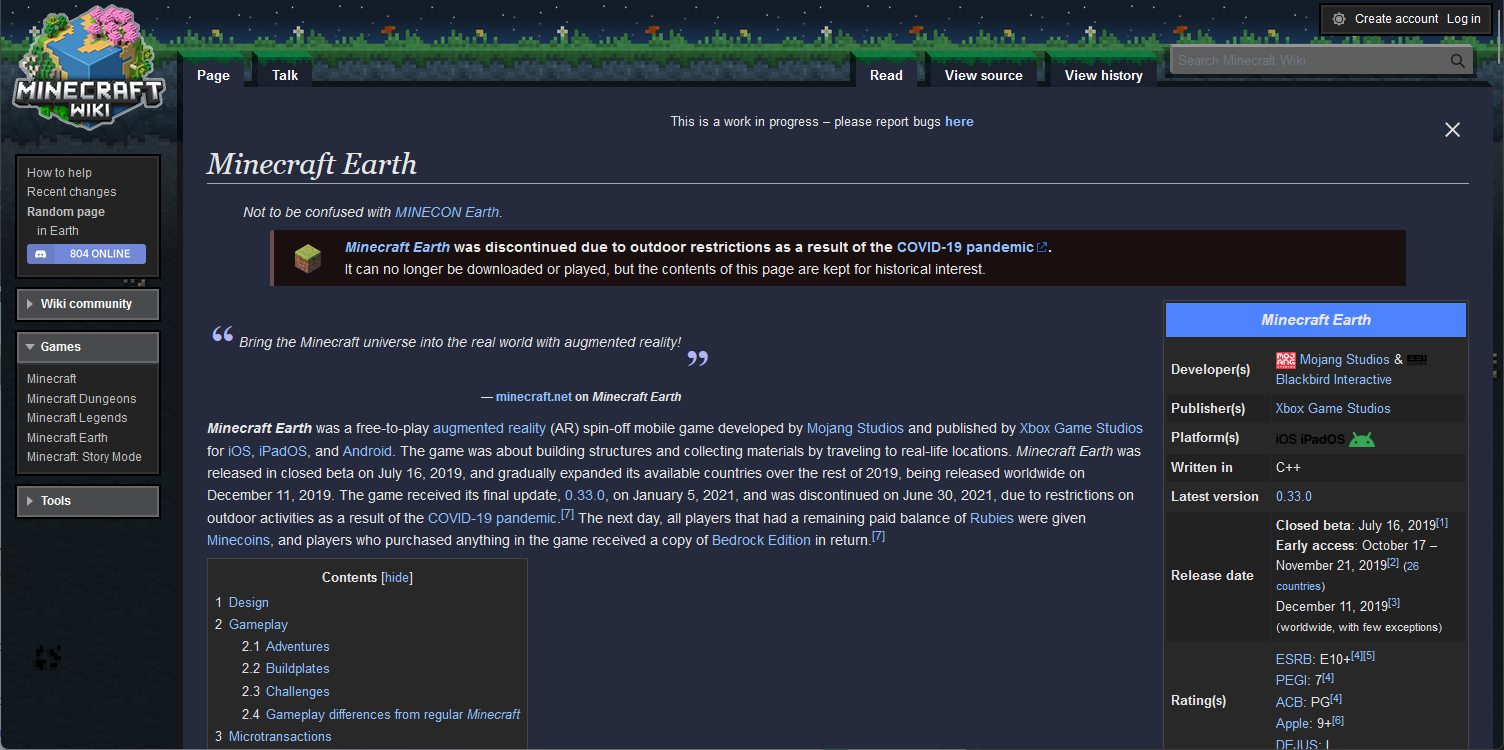Choose random page 'in Earth'

[58, 231]
